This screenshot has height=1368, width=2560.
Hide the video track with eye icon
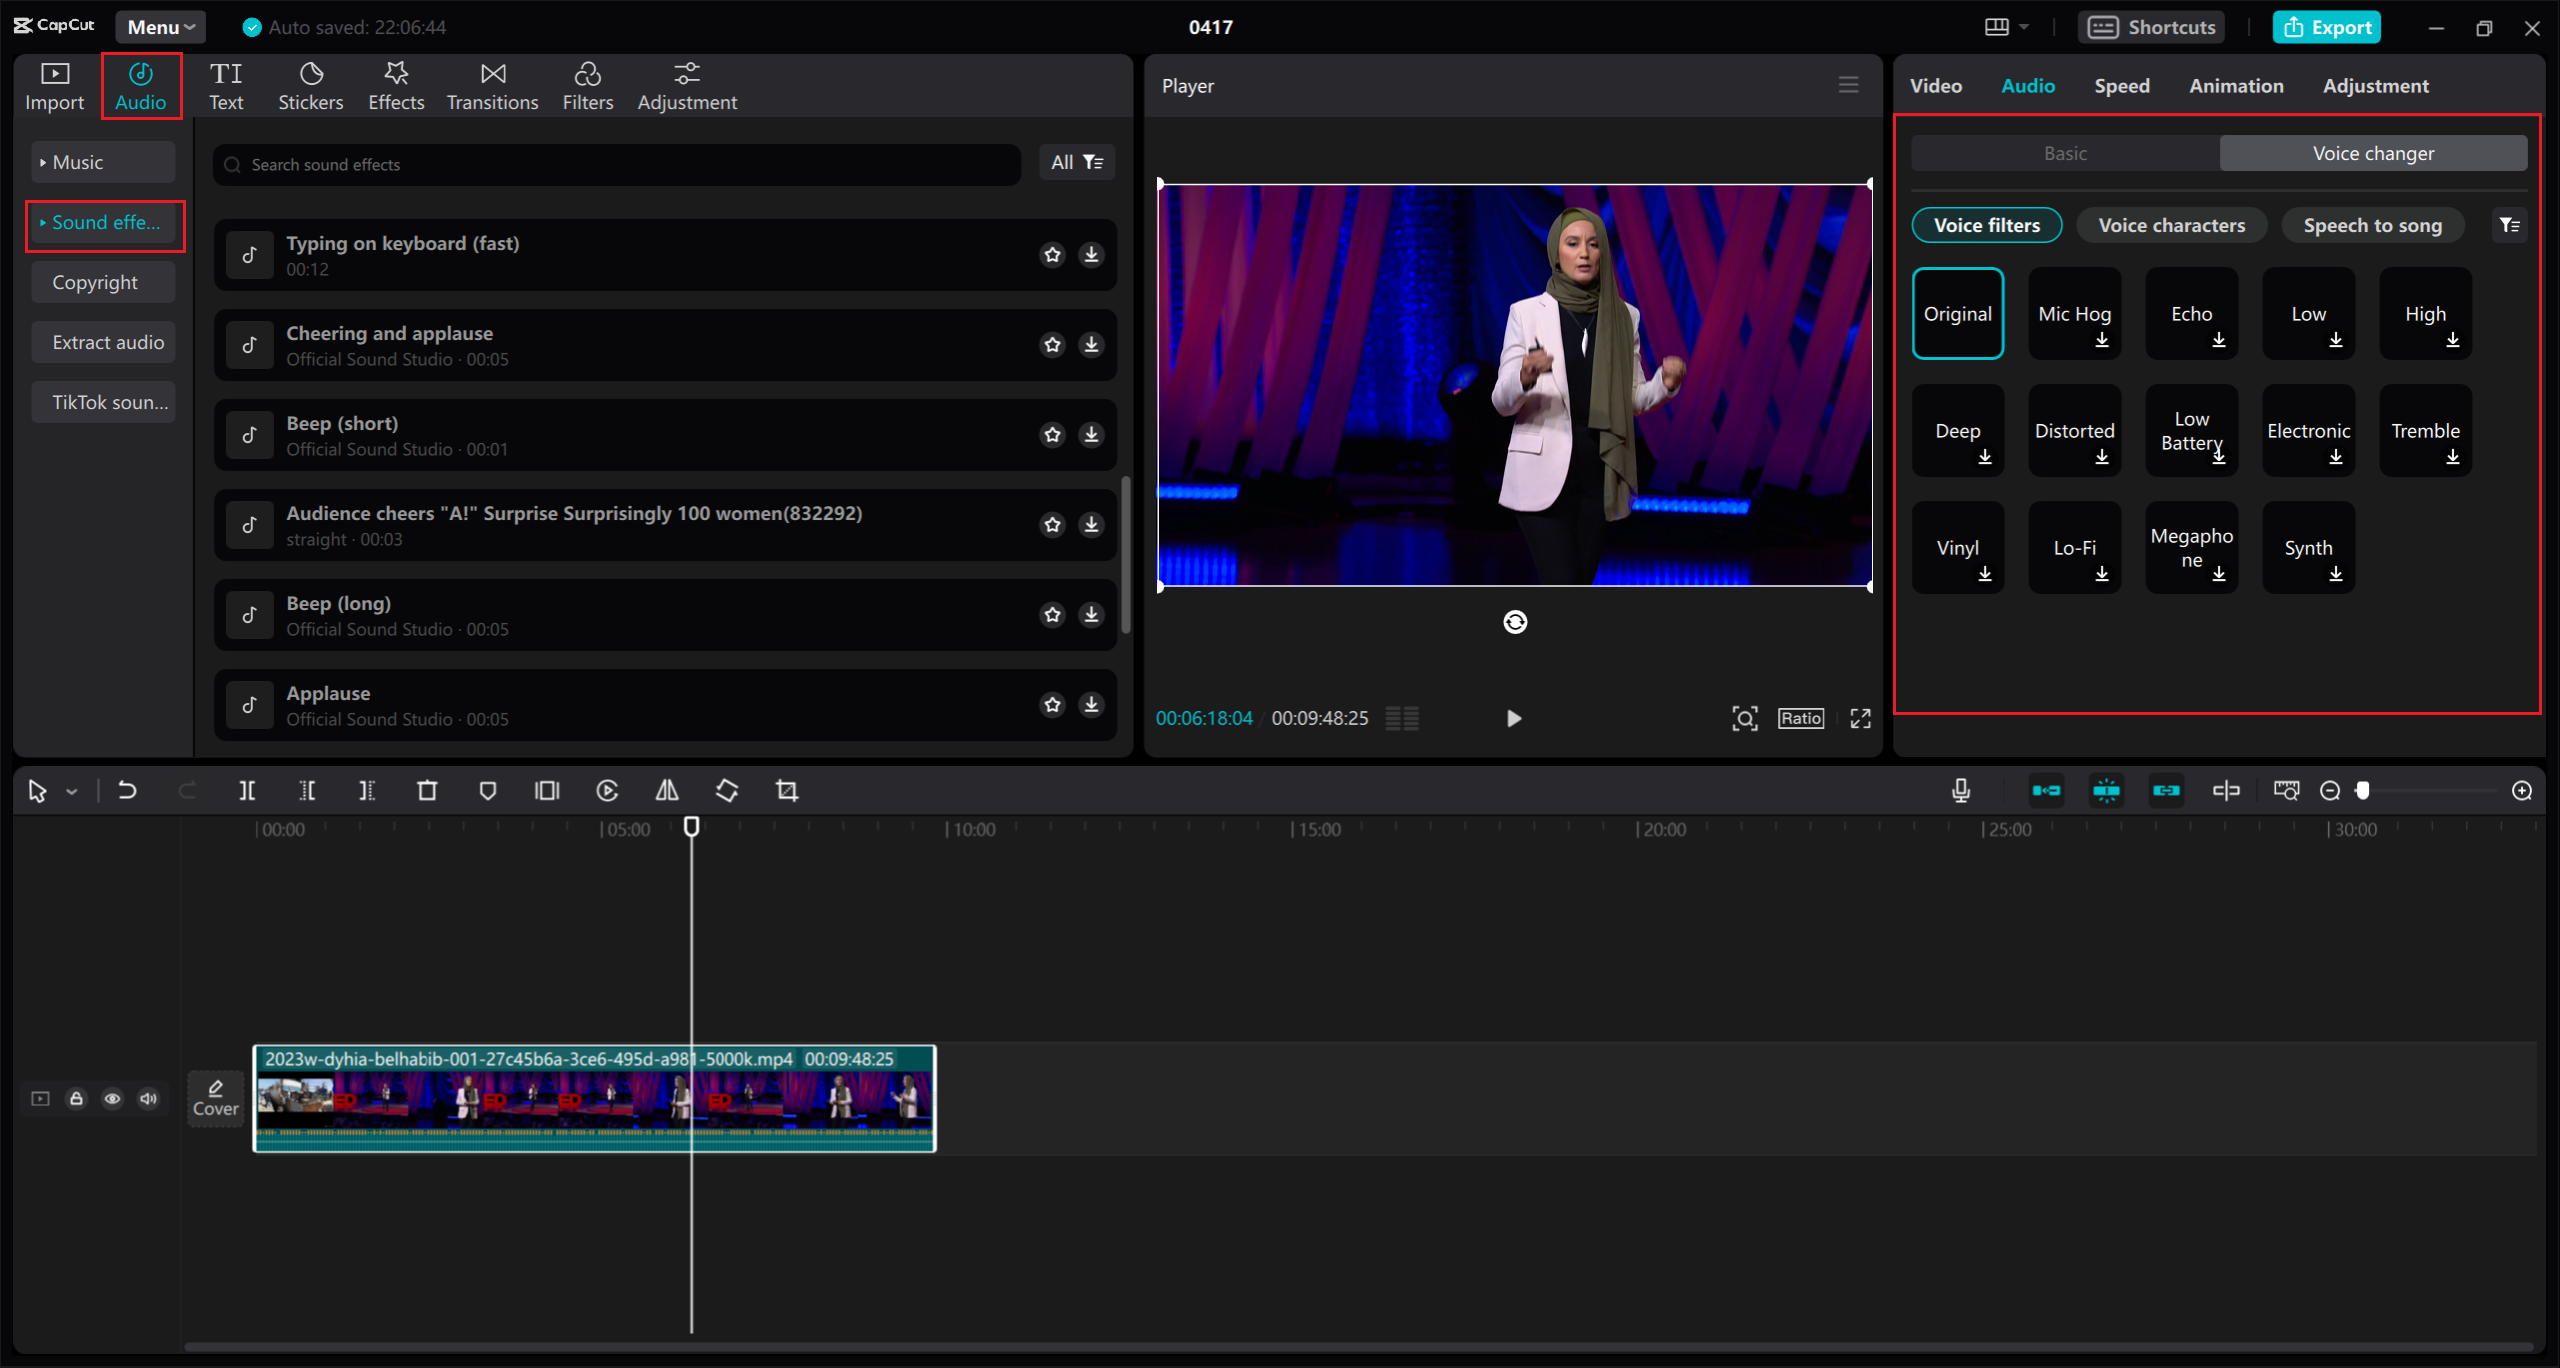112,1099
